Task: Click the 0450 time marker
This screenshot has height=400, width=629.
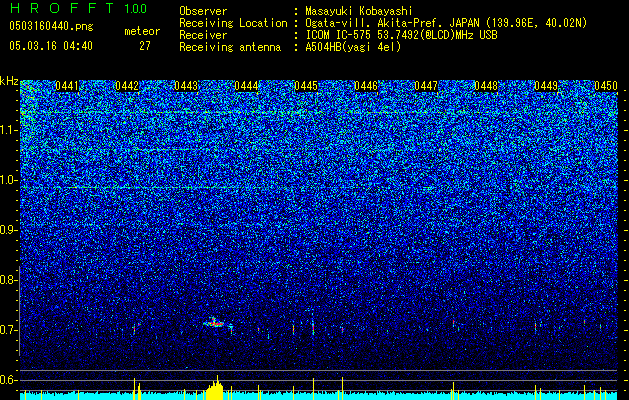Action: (x=606, y=86)
